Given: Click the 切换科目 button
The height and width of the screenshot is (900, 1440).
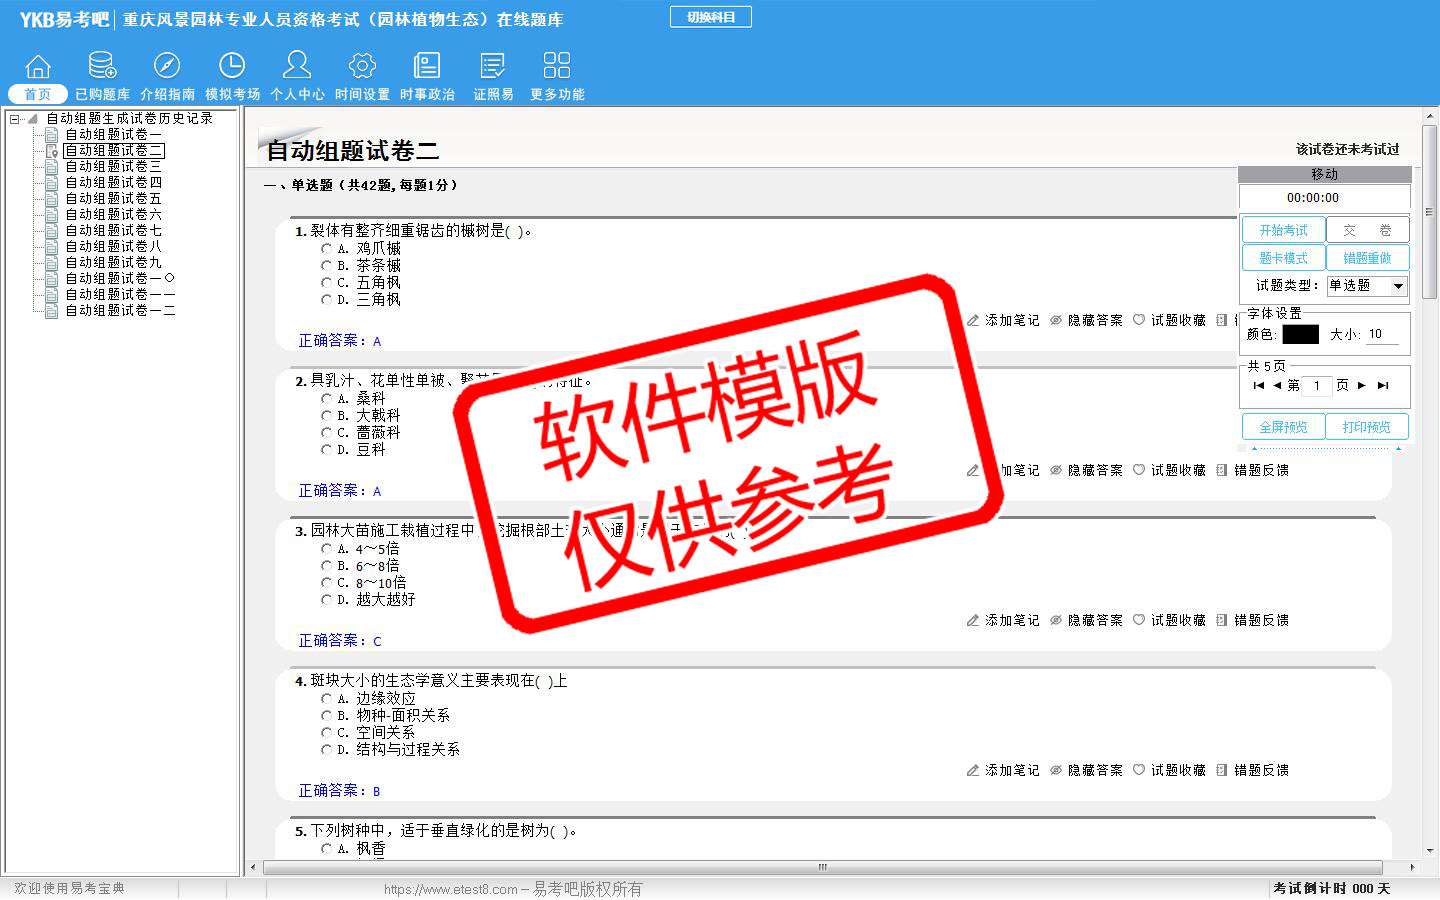Looking at the screenshot, I should (711, 17).
